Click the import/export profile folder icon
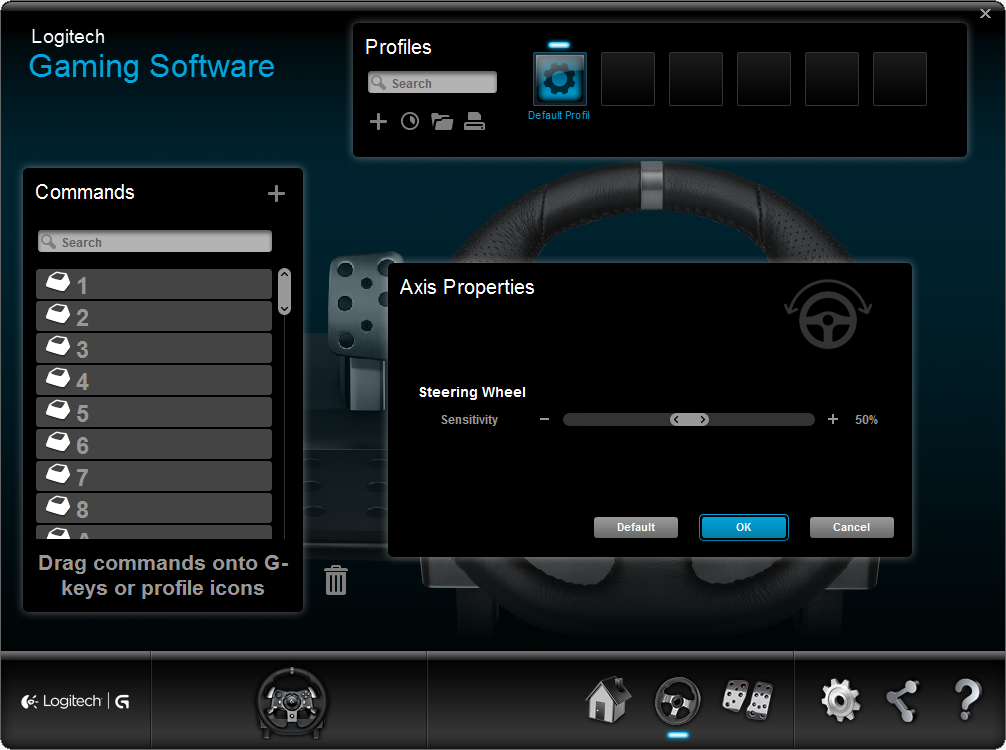 [x=442, y=121]
